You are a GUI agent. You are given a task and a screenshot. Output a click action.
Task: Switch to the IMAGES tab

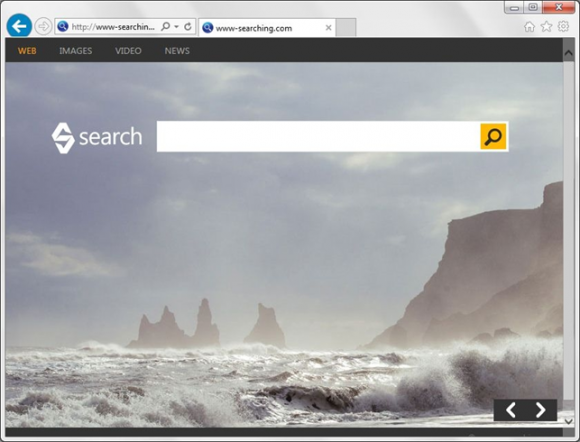click(75, 51)
